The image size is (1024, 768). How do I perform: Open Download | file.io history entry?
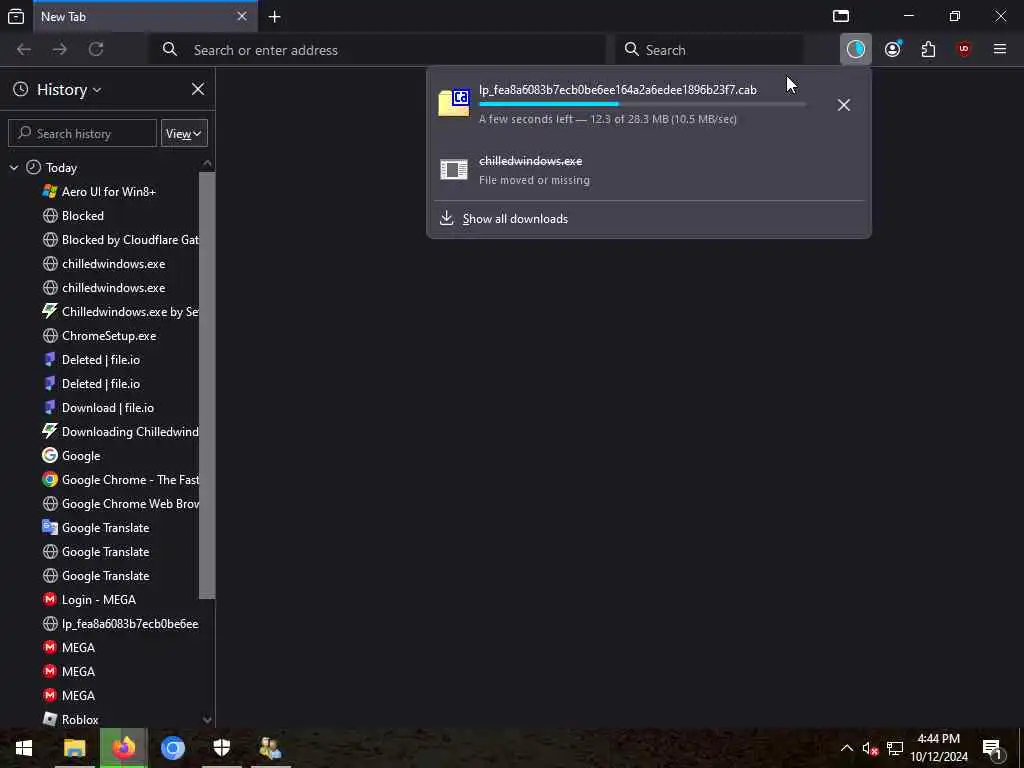click(108, 408)
